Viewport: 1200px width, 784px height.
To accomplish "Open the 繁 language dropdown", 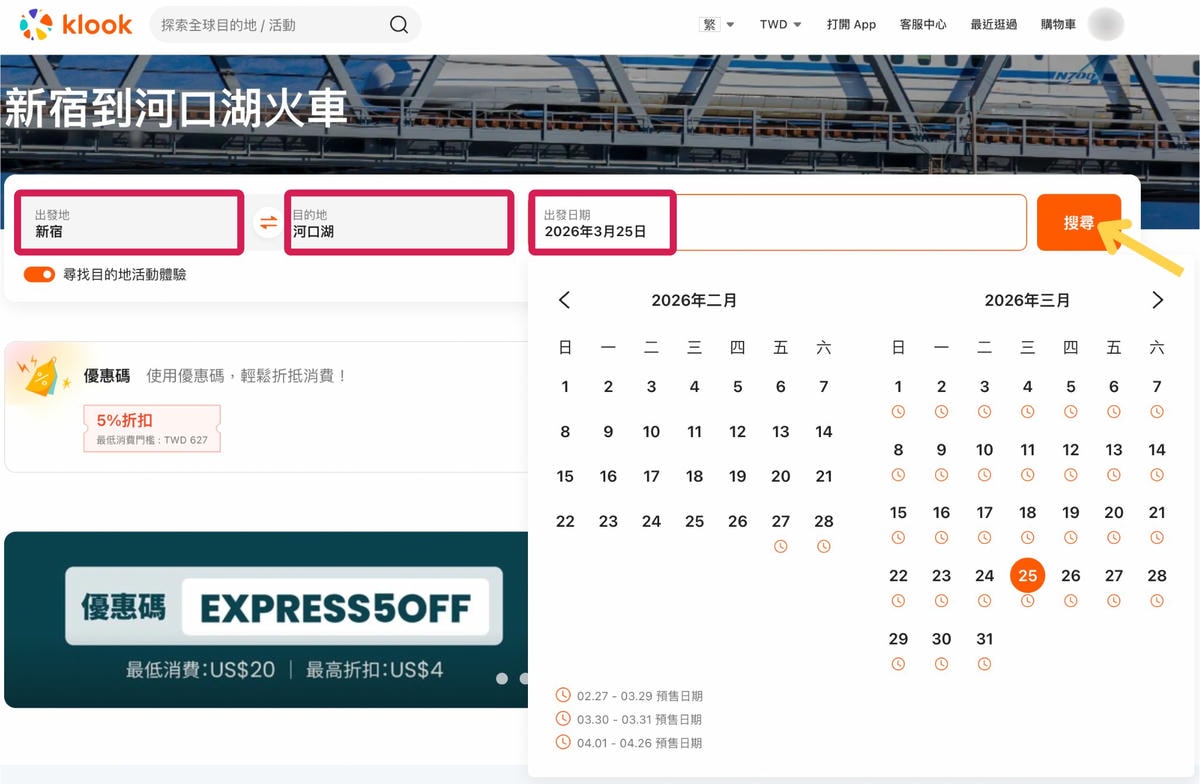I will point(717,25).
